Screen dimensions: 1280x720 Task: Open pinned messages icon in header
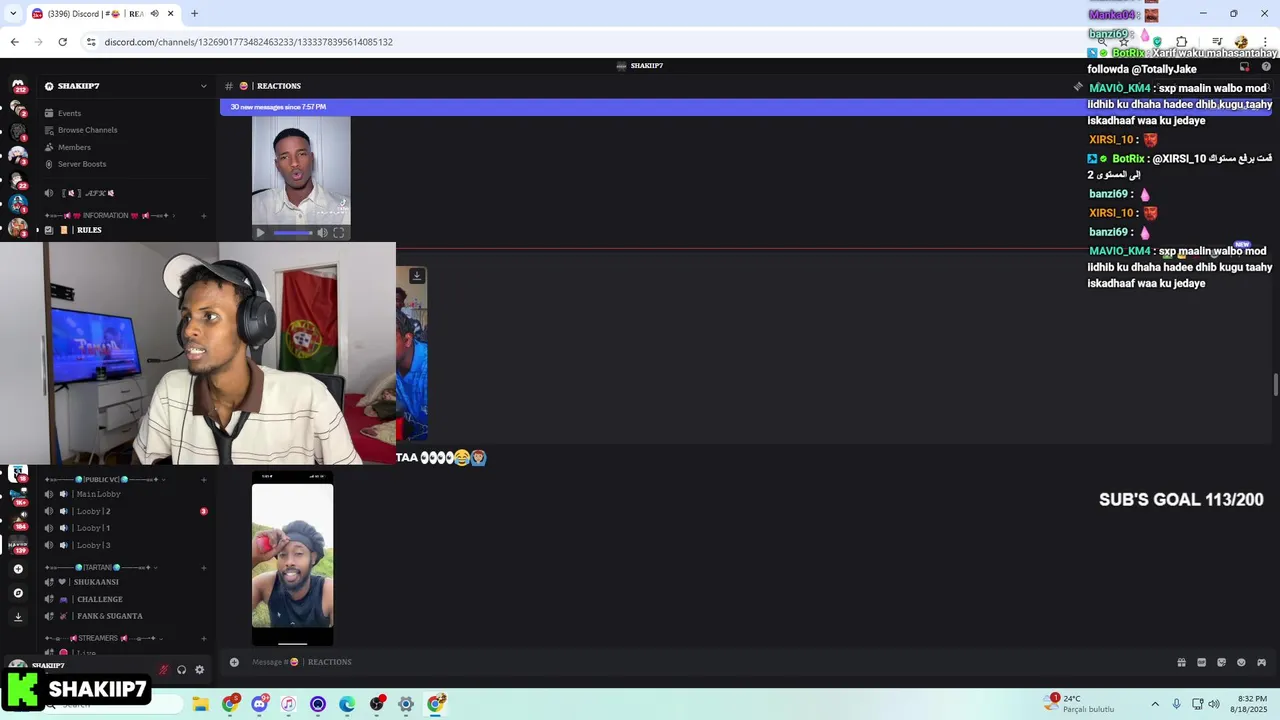[x=1078, y=87]
